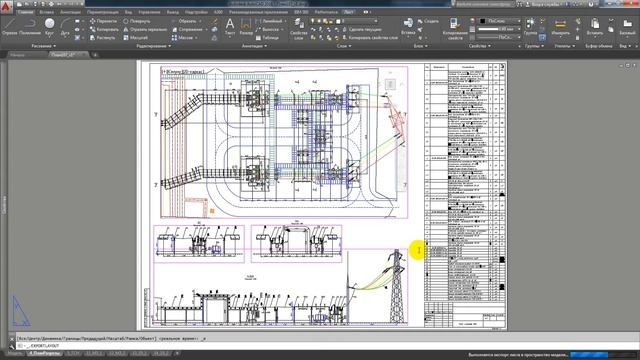Click Сделать текущим layer button
This screenshot has height=360, width=640.
[x=362, y=29]
